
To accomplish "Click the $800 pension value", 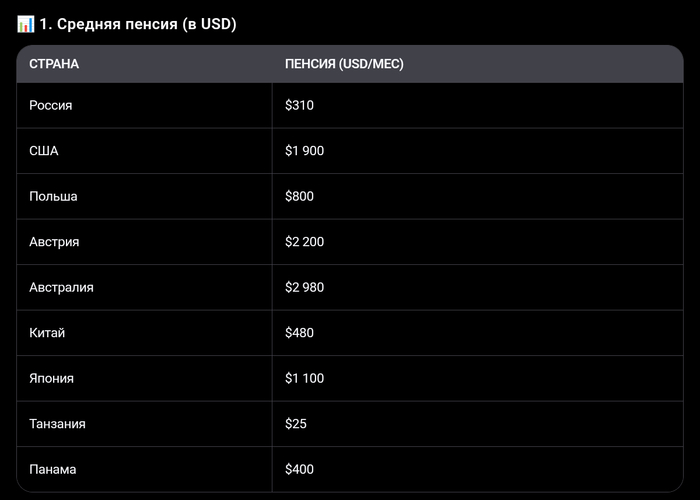I will (x=299, y=196).
